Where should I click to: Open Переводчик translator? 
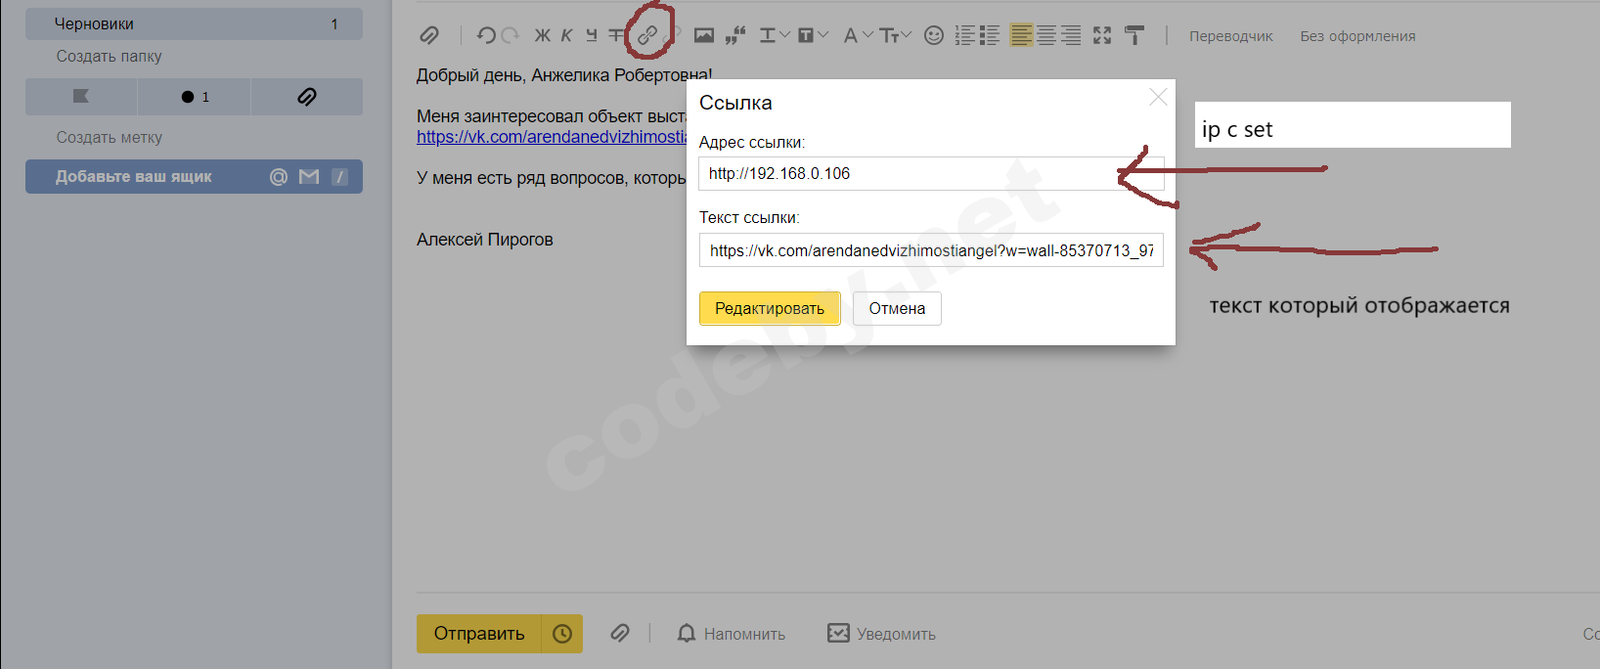pos(1231,36)
